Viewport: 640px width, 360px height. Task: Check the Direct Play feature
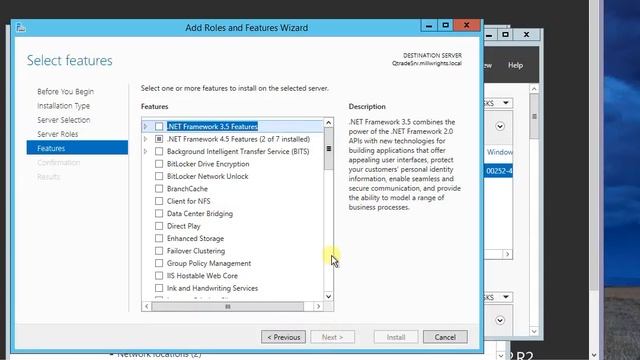(x=159, y=226)
